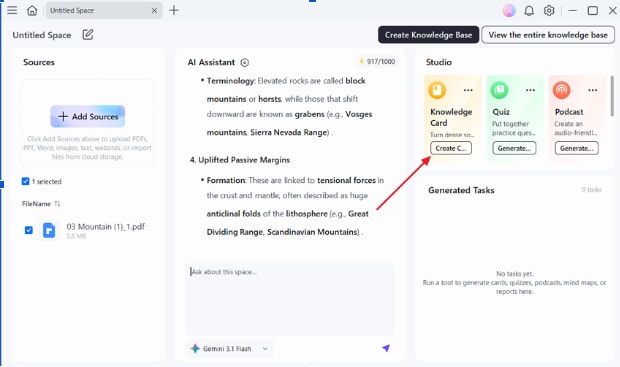Click the Quiz icon
The width and height of the screenshot is (620, 367).
(499, 90)
